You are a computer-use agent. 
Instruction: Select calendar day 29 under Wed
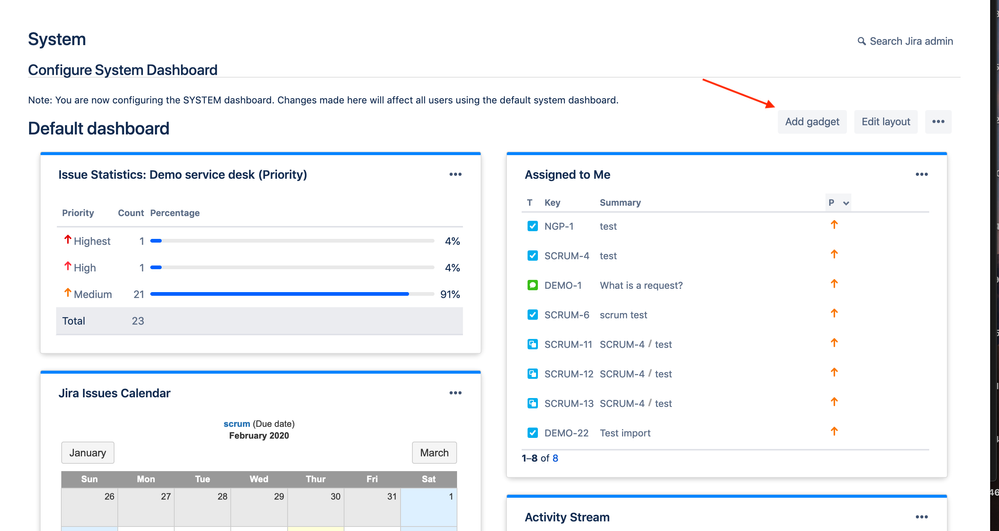[259, 507]
